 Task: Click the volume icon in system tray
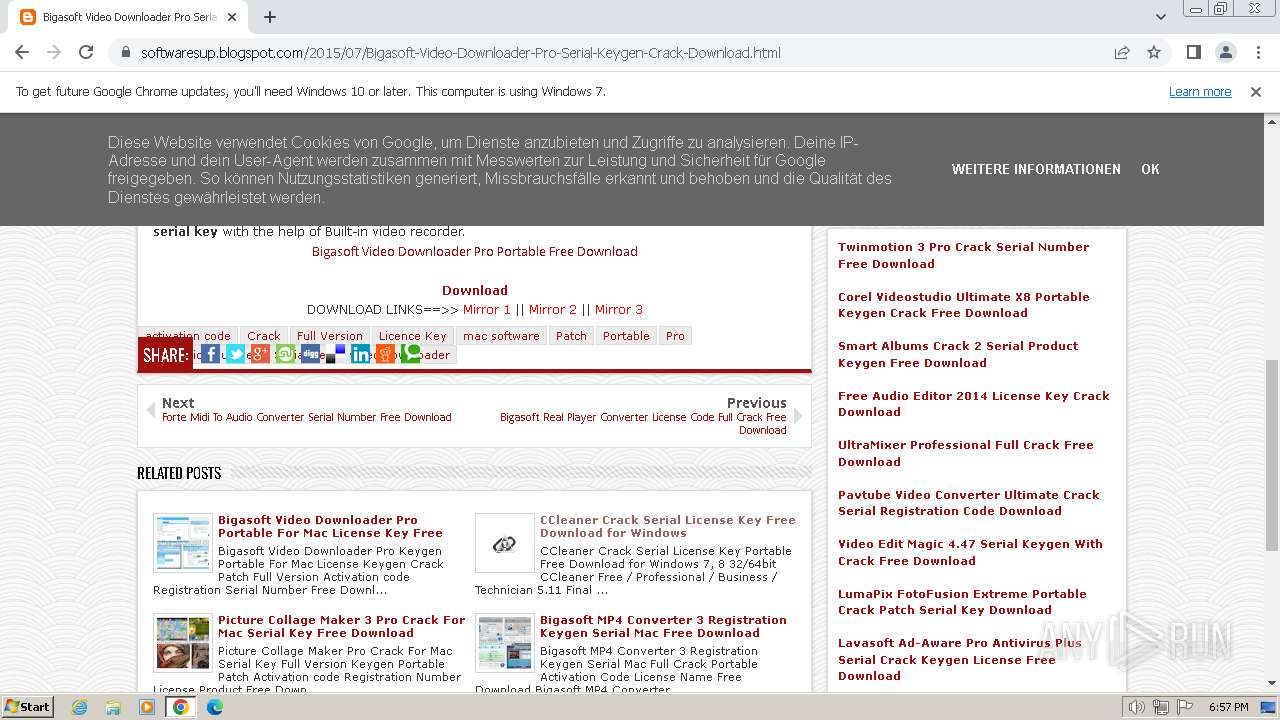pos(1136,707)
